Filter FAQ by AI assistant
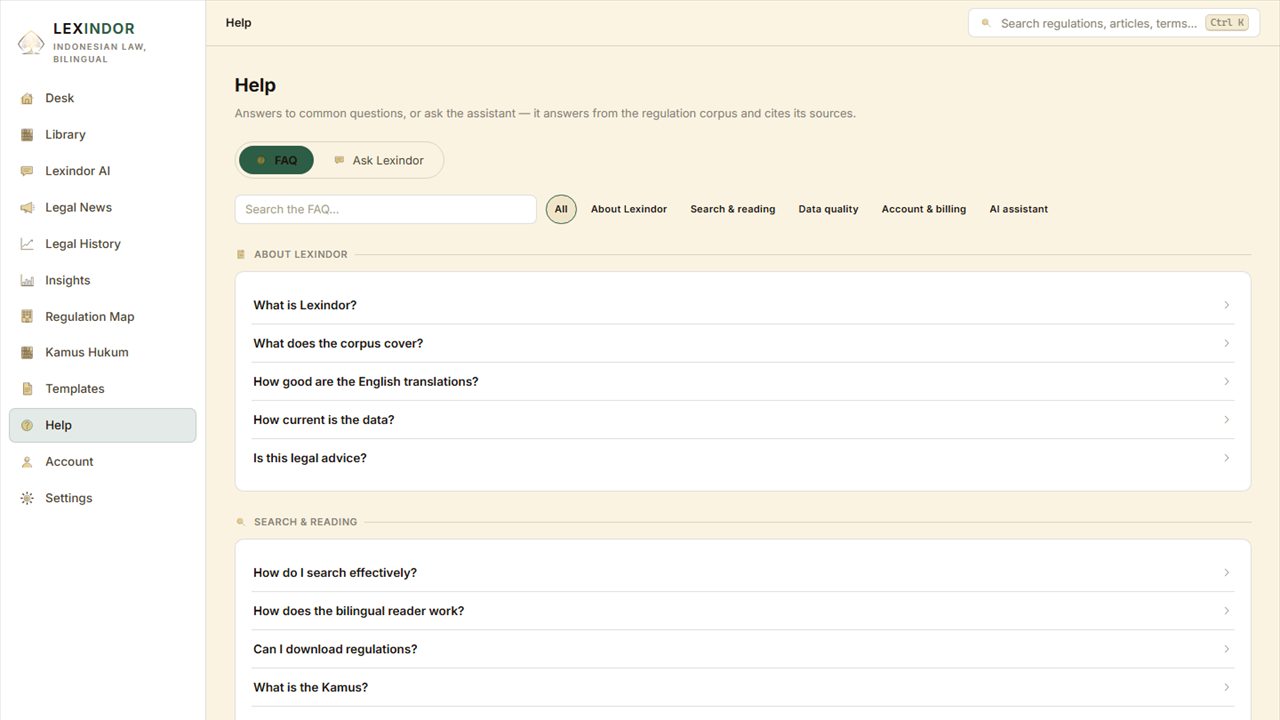Screen dimensions: 1280x720 (1019, 209)
